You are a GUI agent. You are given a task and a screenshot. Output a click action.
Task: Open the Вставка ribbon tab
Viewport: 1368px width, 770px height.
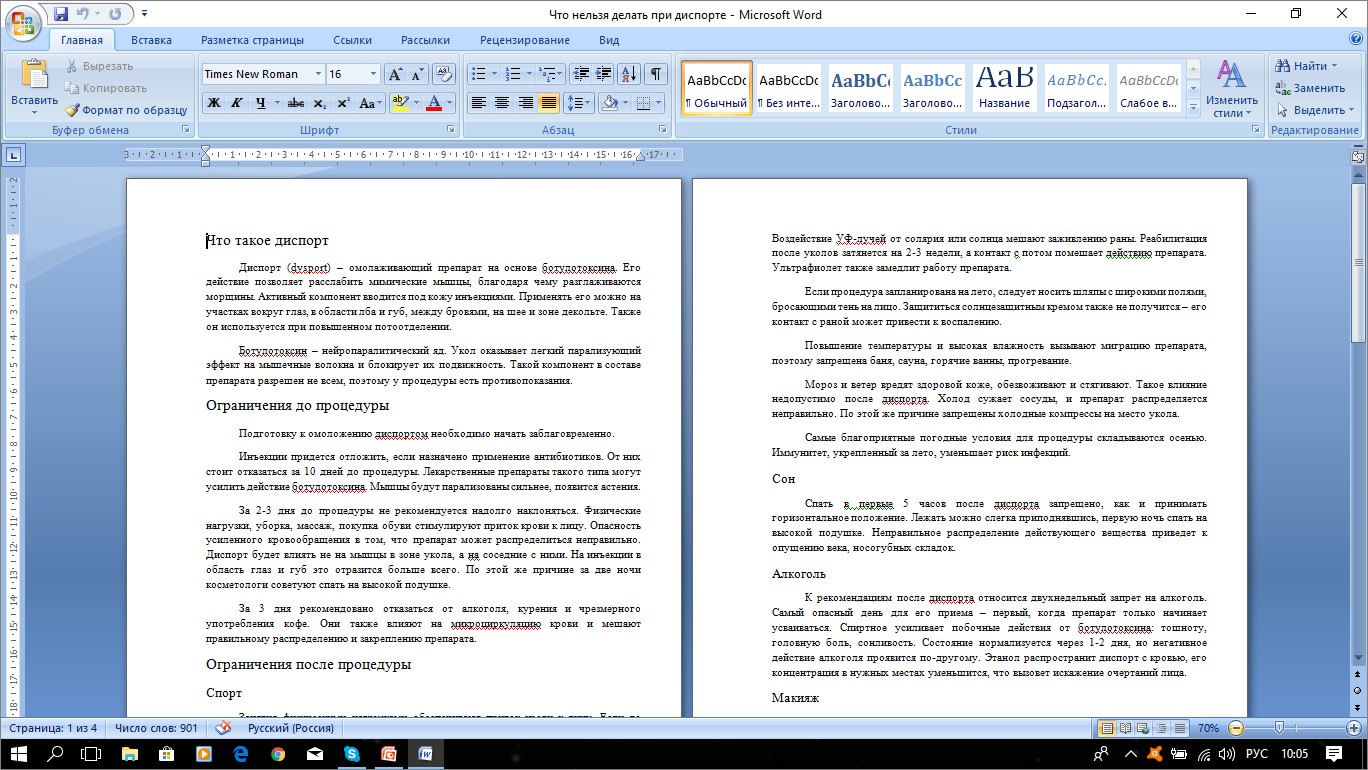[151, 40]
